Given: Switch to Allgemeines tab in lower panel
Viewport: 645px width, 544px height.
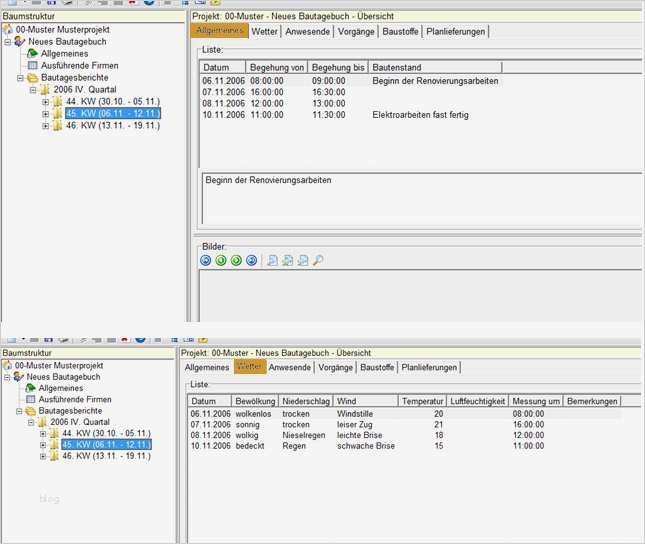Looking at the screenshot, I should point(207,367).
